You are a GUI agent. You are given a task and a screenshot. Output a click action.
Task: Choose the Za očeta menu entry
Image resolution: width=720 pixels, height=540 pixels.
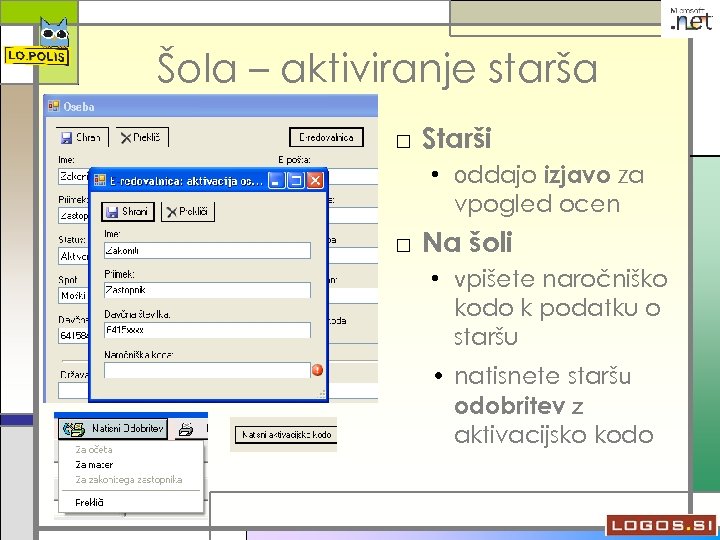[x=94, y=450]
